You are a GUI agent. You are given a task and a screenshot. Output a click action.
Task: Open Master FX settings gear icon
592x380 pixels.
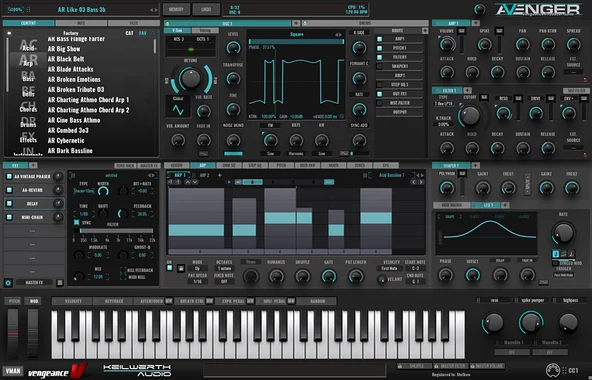(x=8, y=283)
